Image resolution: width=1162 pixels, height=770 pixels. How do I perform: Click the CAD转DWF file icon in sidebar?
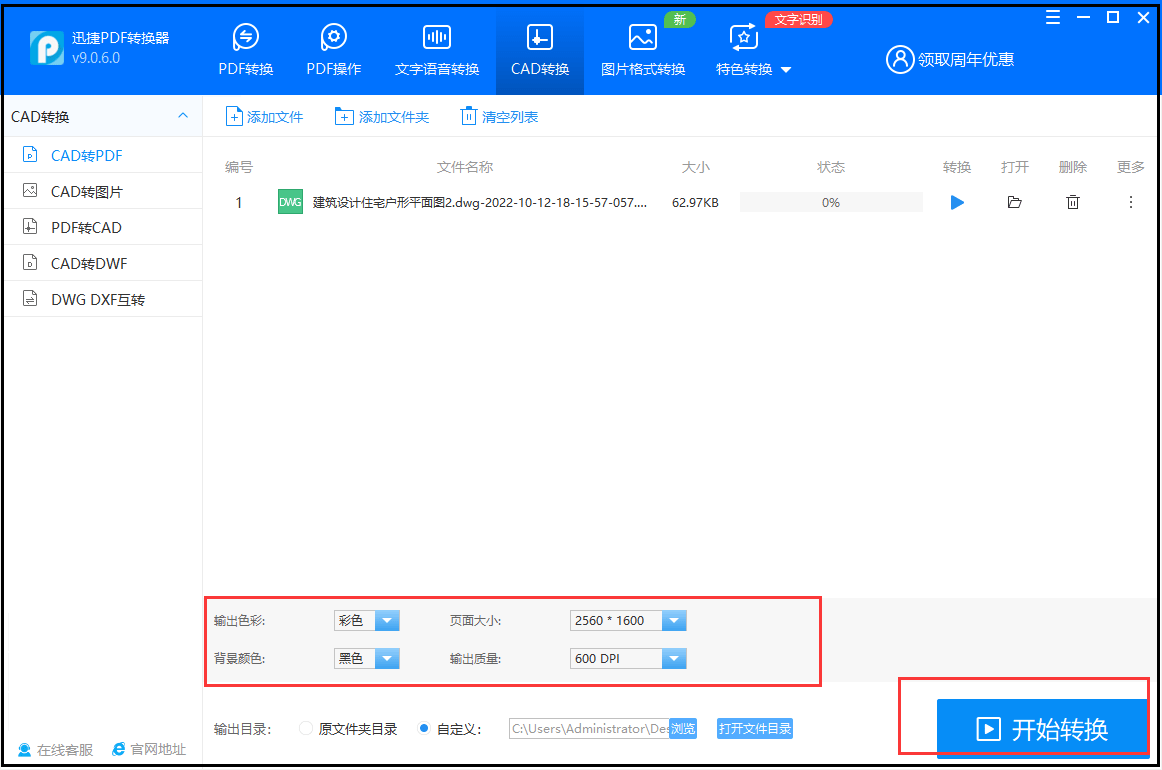coord(30,262)
